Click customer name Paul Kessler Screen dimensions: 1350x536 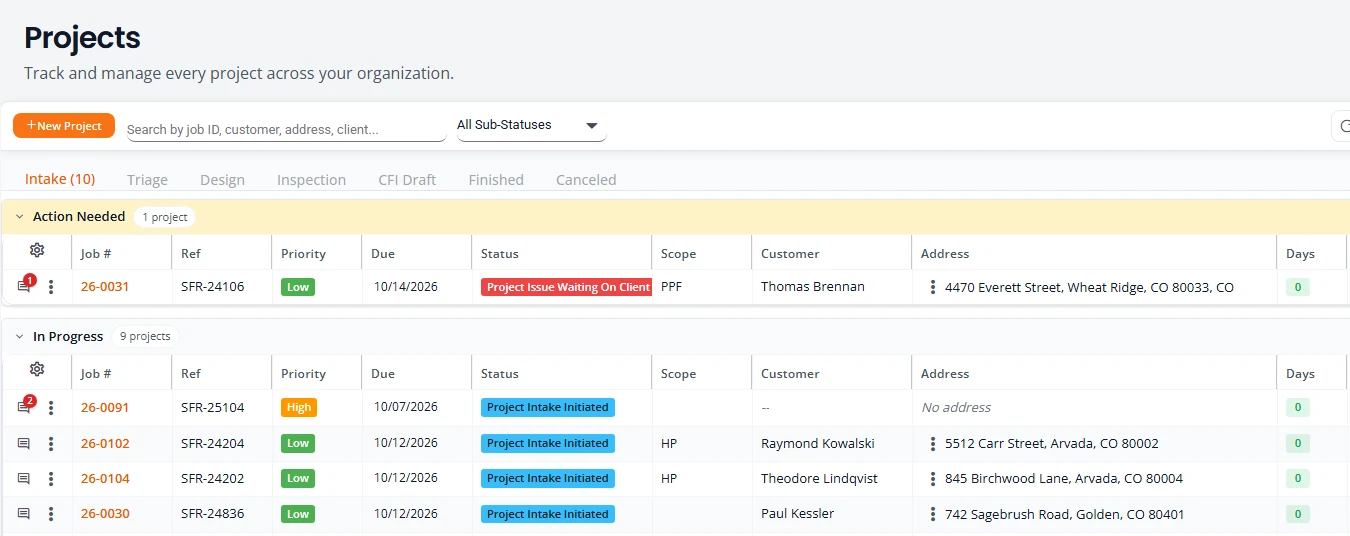(x=797, y=514)
